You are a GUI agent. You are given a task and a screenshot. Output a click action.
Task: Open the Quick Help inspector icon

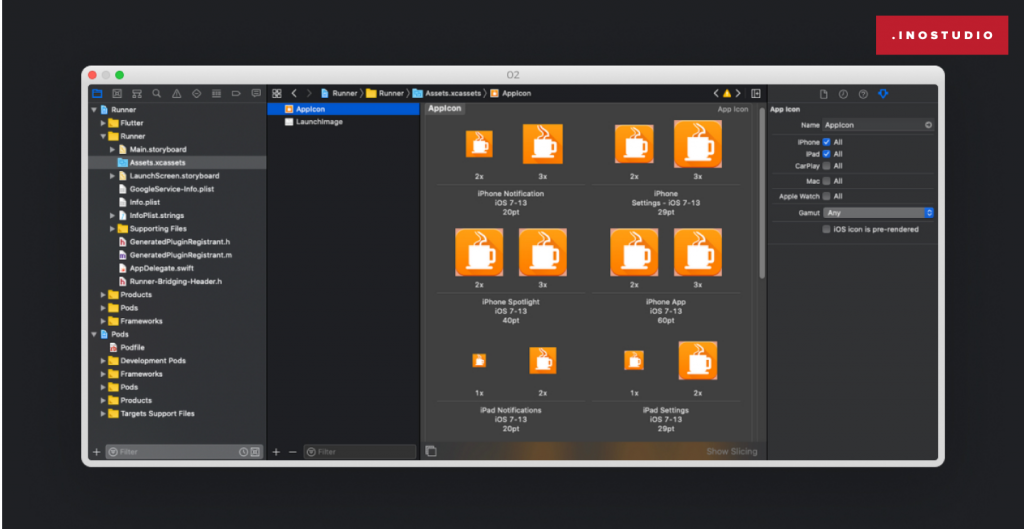coord(863,94)
